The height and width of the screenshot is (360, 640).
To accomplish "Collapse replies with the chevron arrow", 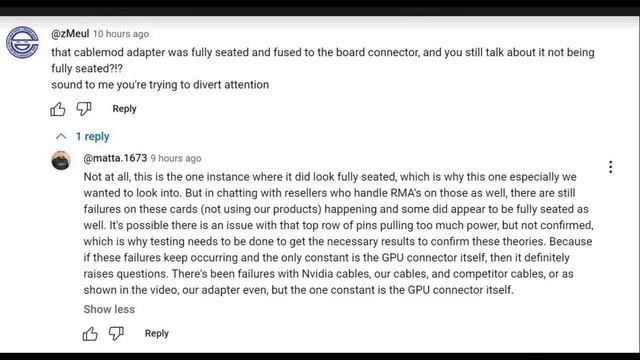I will click(61, 136).
